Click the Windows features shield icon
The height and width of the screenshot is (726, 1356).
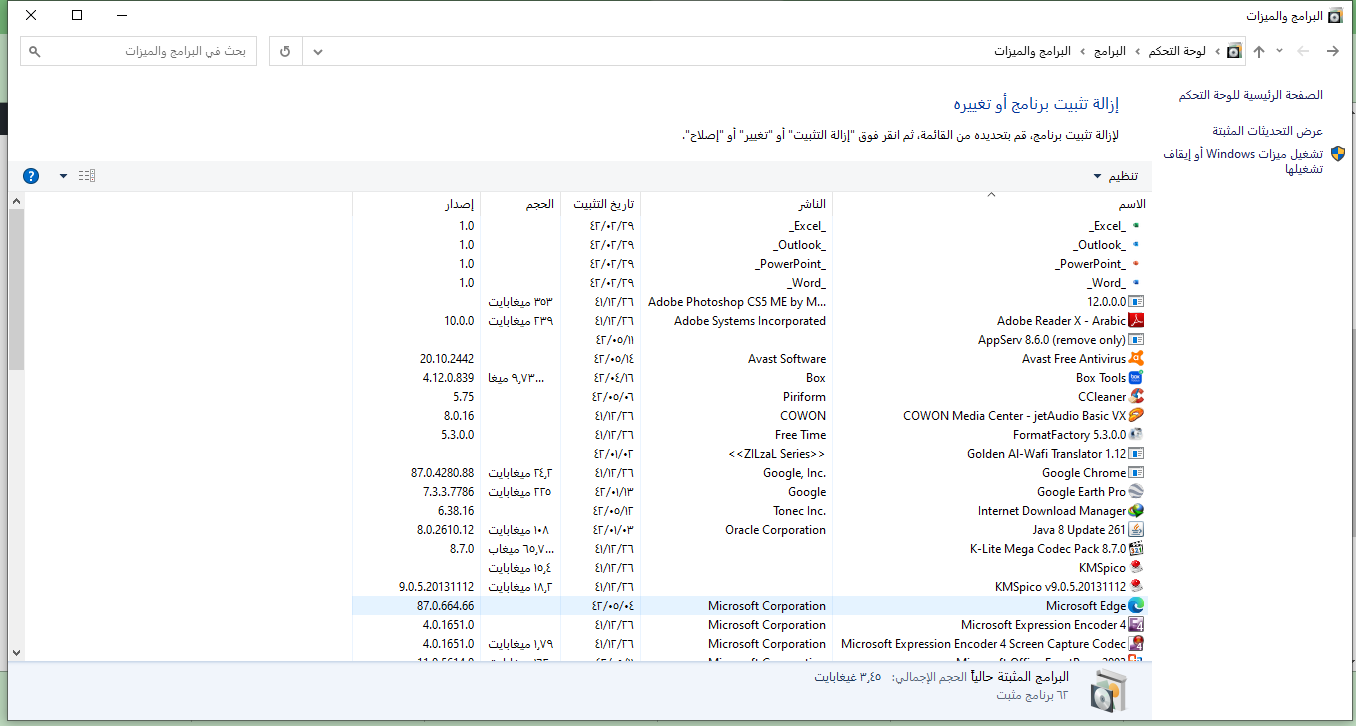pos(1337,154)
